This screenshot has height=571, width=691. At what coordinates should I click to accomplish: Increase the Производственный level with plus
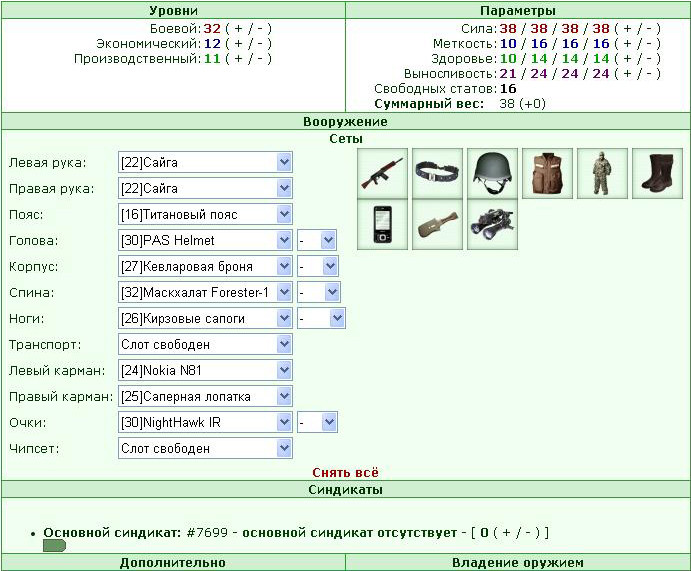tap(238, 59)
